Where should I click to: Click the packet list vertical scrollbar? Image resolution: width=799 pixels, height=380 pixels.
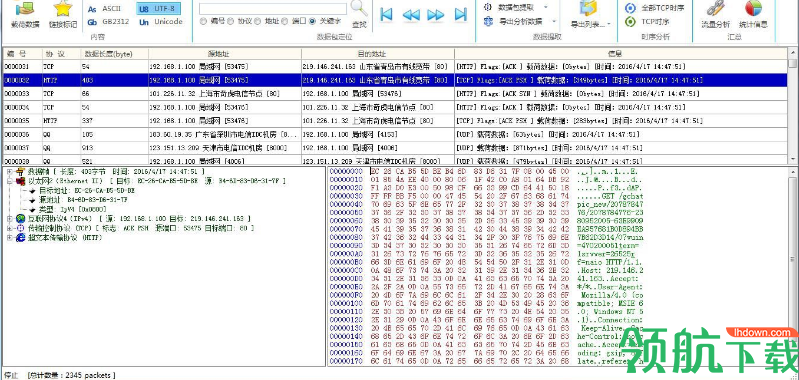792,106
